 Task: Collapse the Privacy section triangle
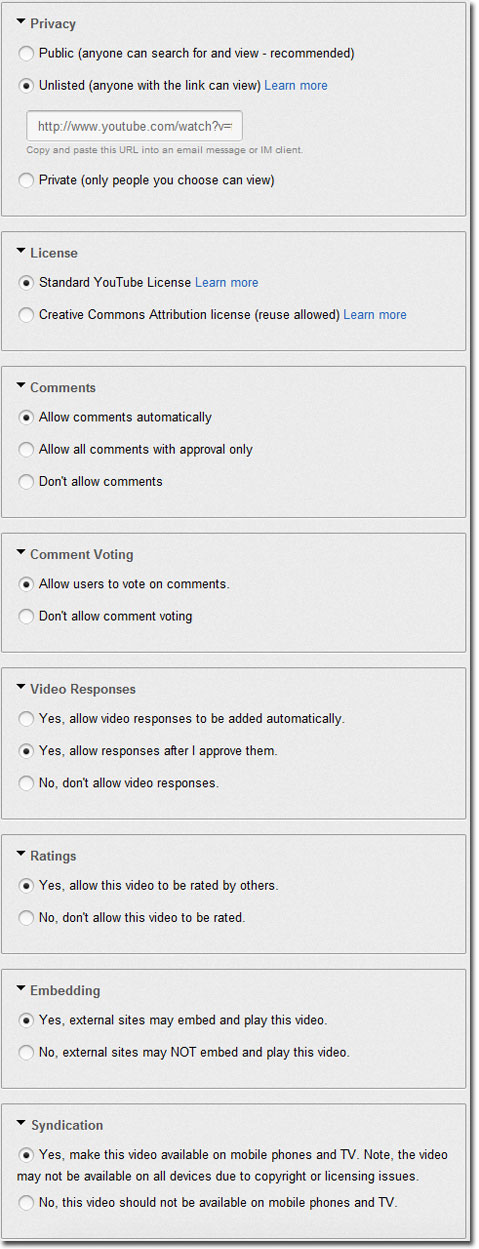(x=21, y=20)
